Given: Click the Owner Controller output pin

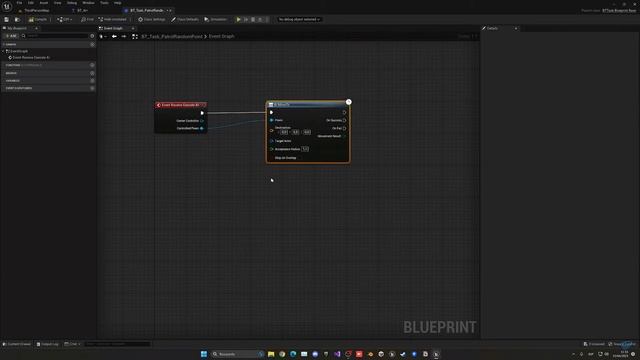Looking at the screenshot, I should tap(202, 121).
